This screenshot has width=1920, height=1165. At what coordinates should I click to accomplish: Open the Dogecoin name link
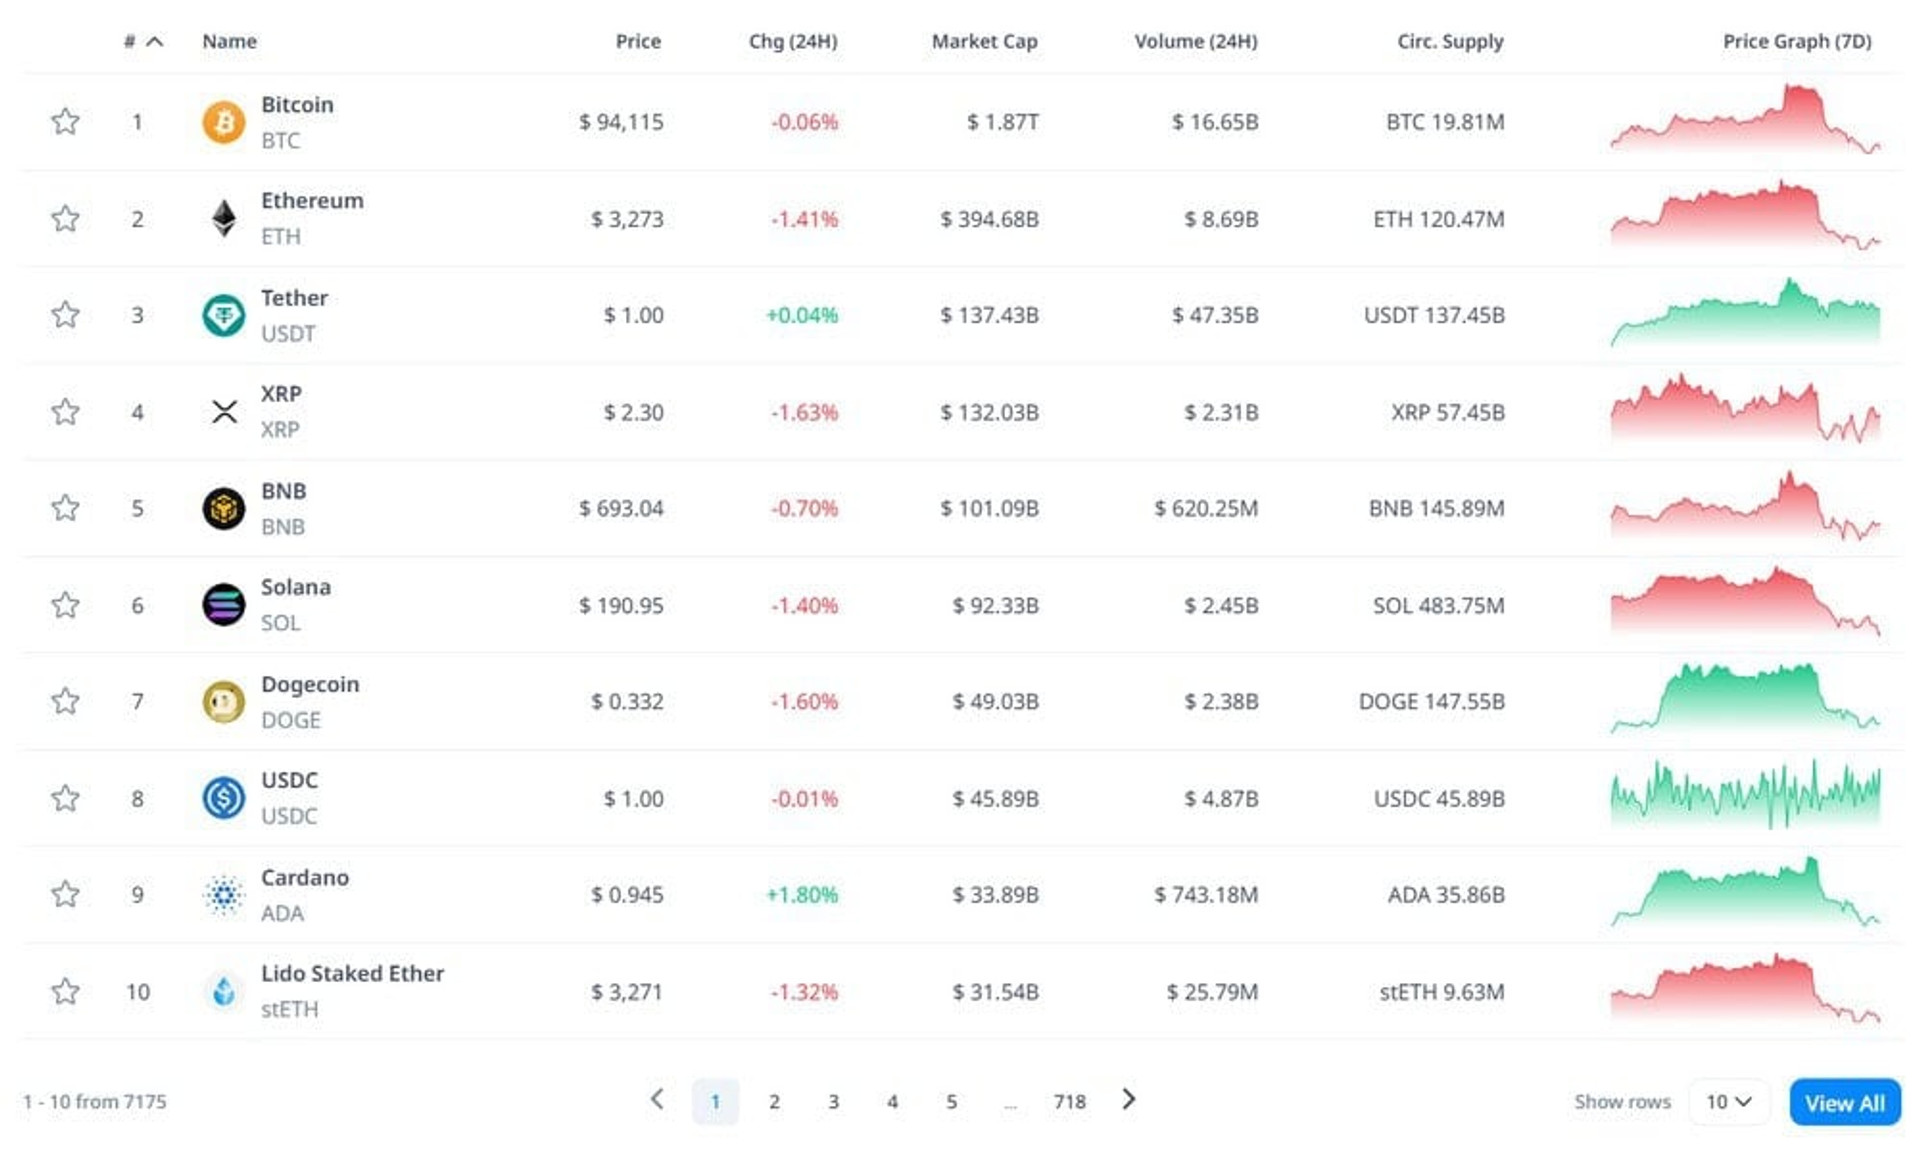(310, 684)
